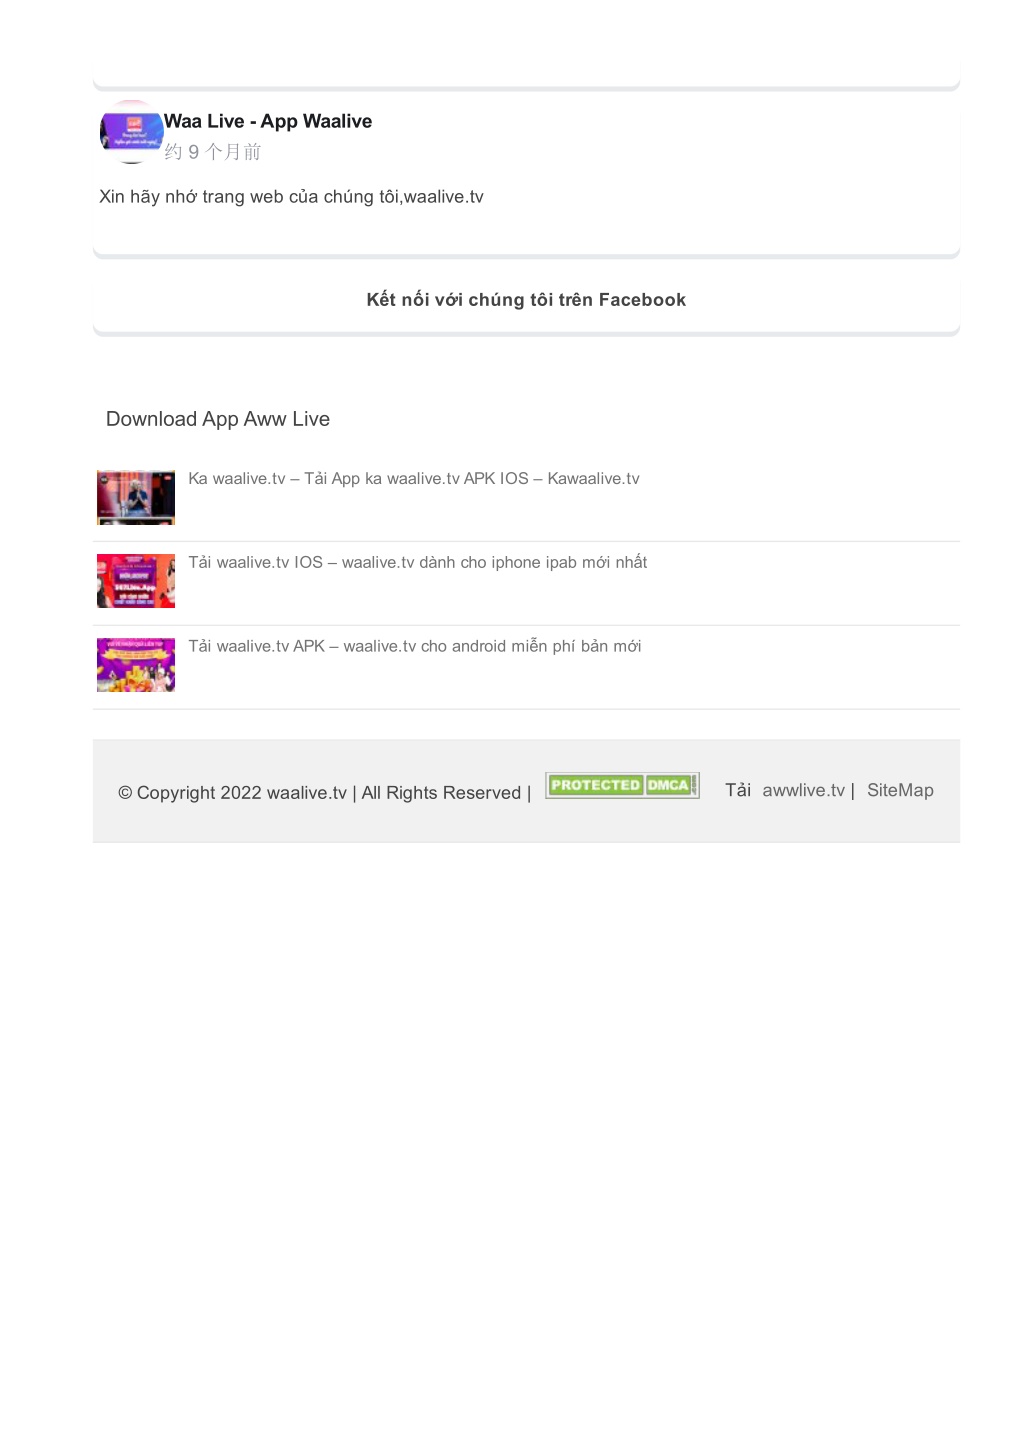Open the Tải waalive.tv IOS article thumbnail

tap(136, 581)
